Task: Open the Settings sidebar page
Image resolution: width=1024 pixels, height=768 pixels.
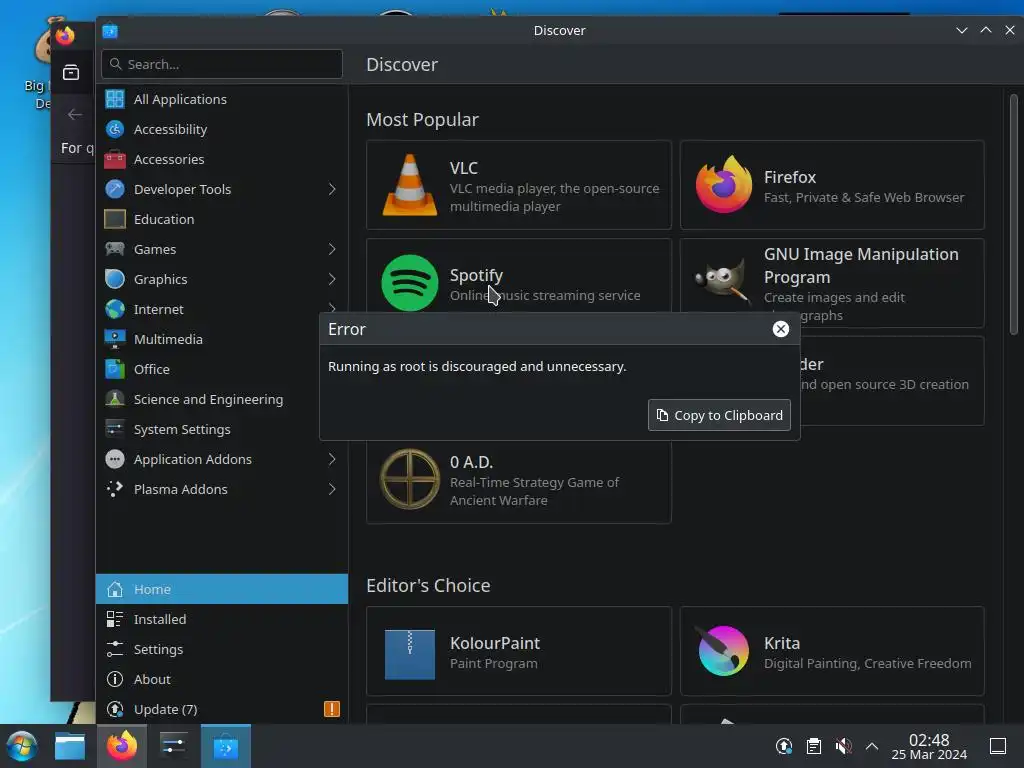Action: 222,649
